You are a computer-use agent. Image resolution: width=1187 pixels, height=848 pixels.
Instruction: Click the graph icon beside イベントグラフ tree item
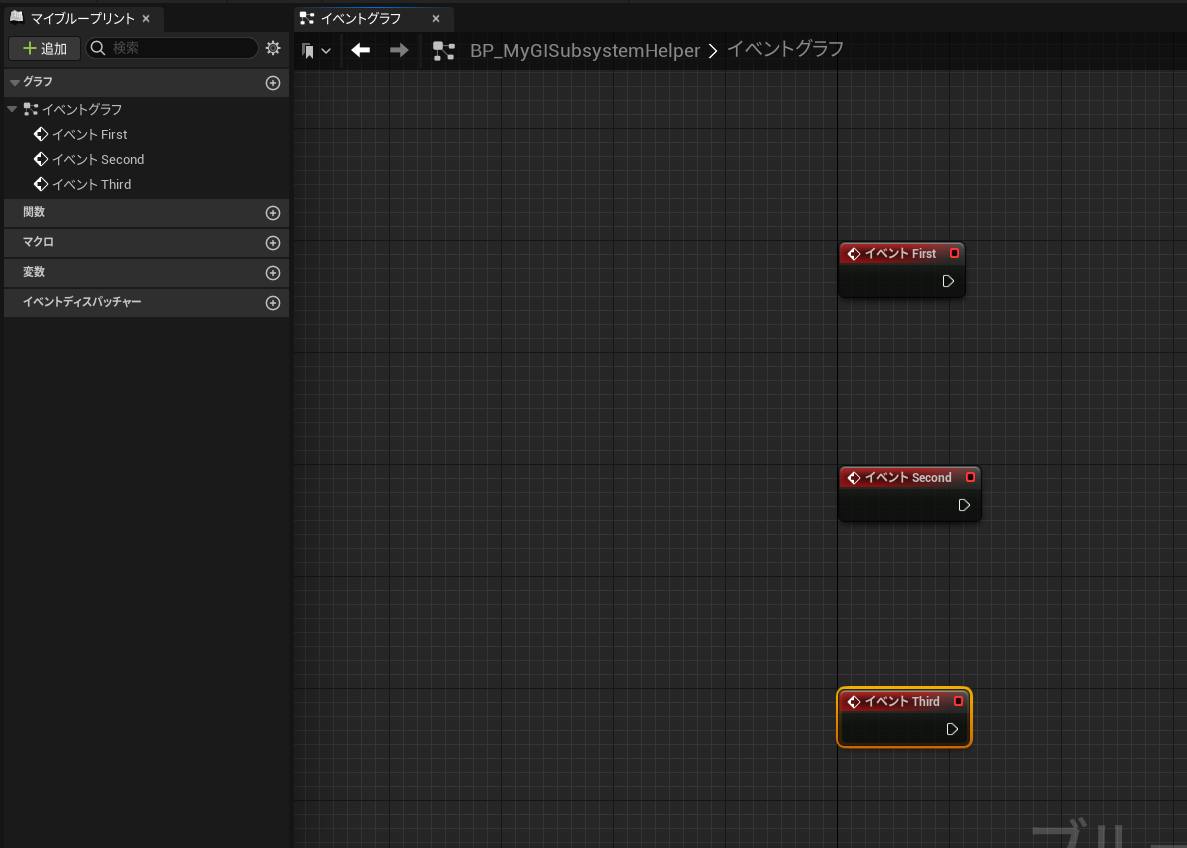click(x=30, y=109)
